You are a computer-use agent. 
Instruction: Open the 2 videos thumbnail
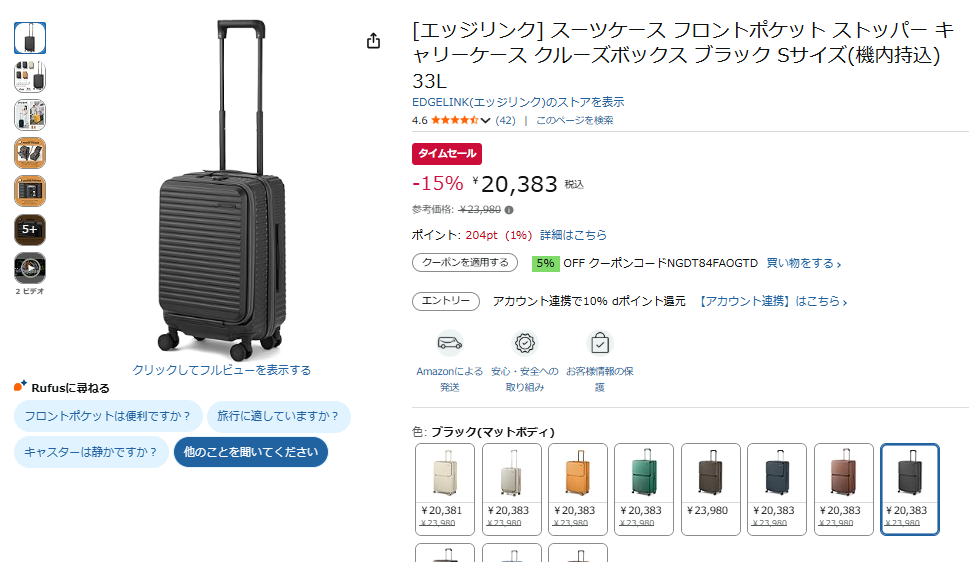[x=30, y=269]
